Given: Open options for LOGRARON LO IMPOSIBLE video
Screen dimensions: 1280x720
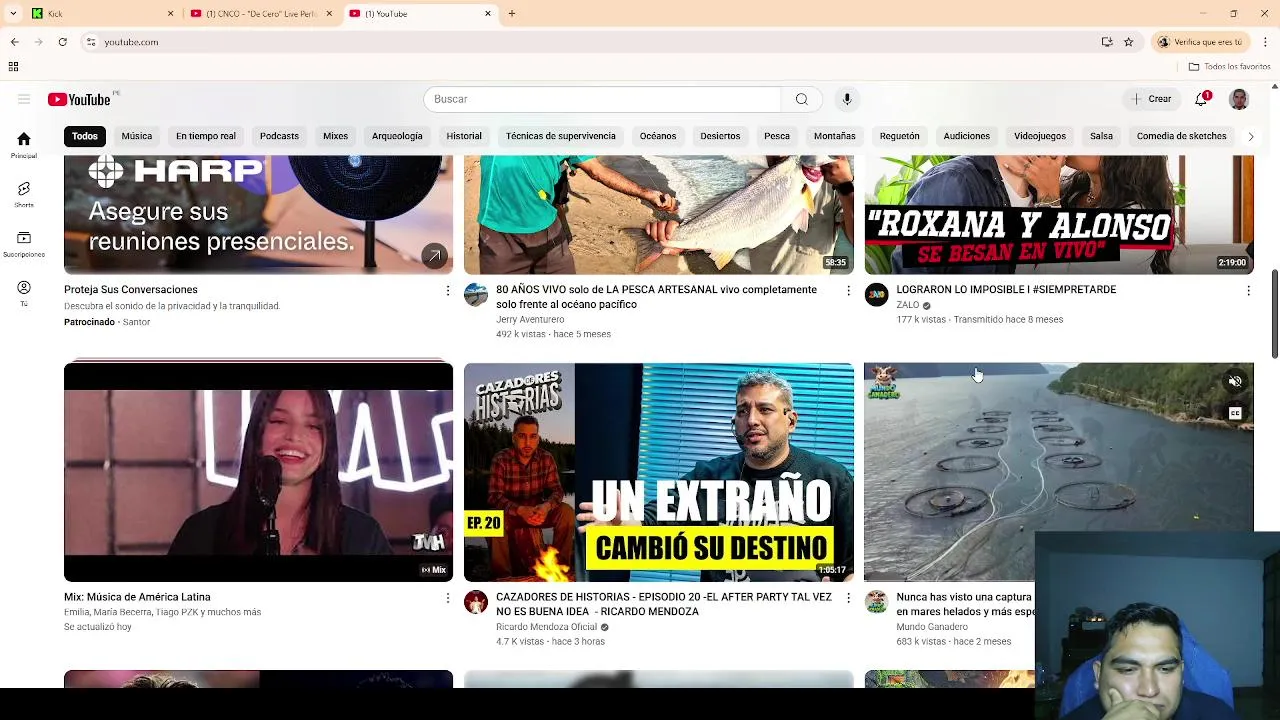Looking at the screenshot, I should tap(1248, 290).
